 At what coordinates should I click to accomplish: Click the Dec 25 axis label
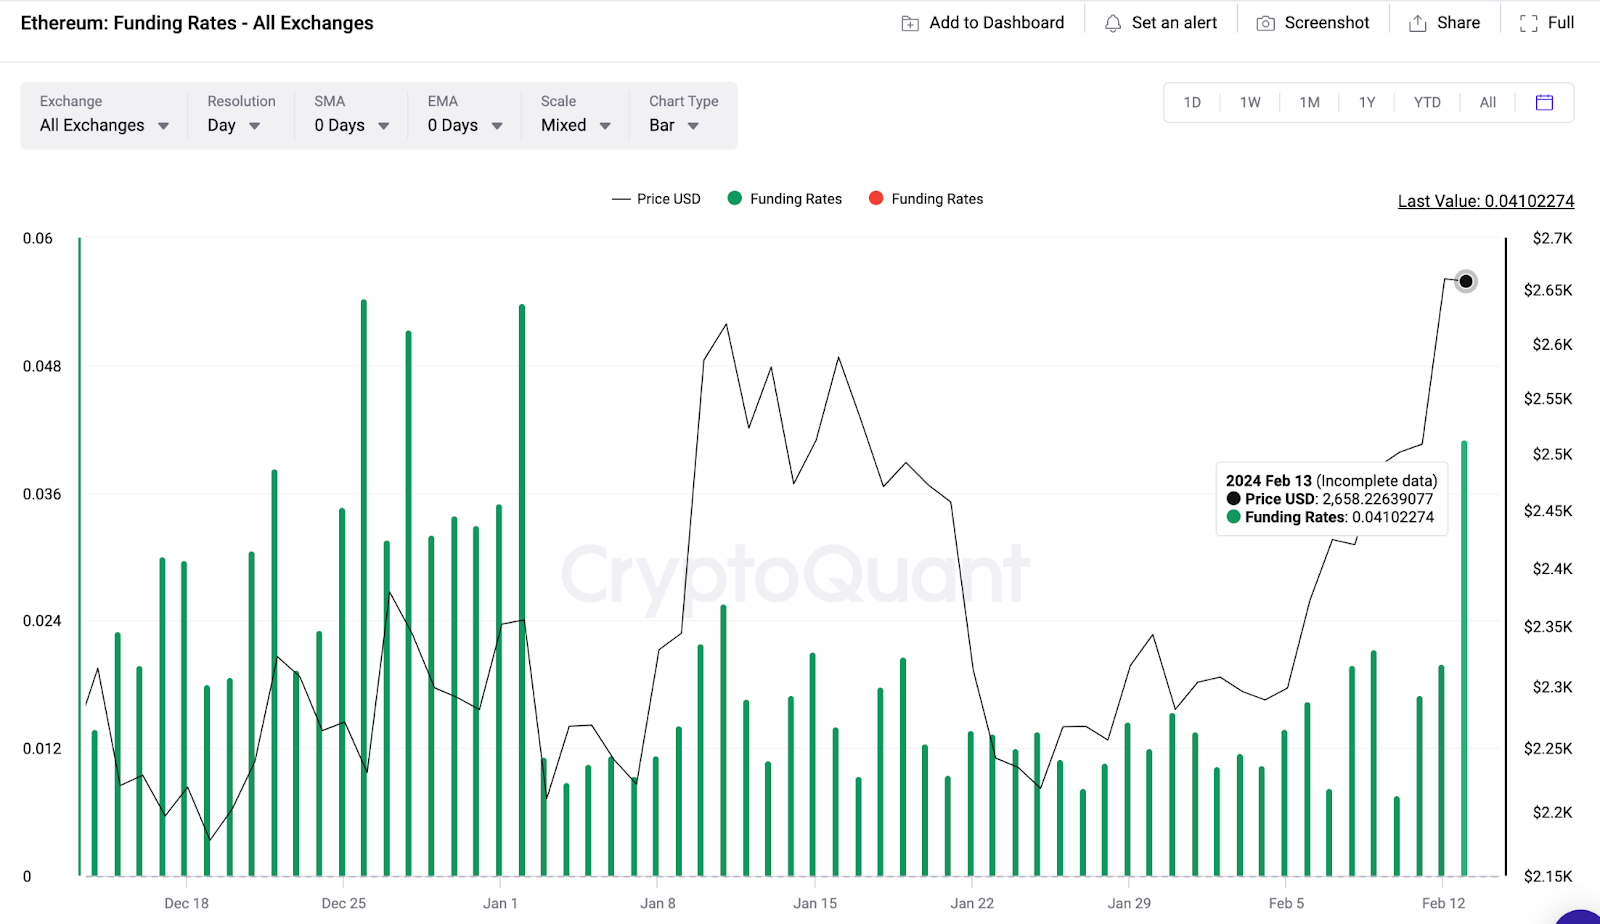point(343,903)
